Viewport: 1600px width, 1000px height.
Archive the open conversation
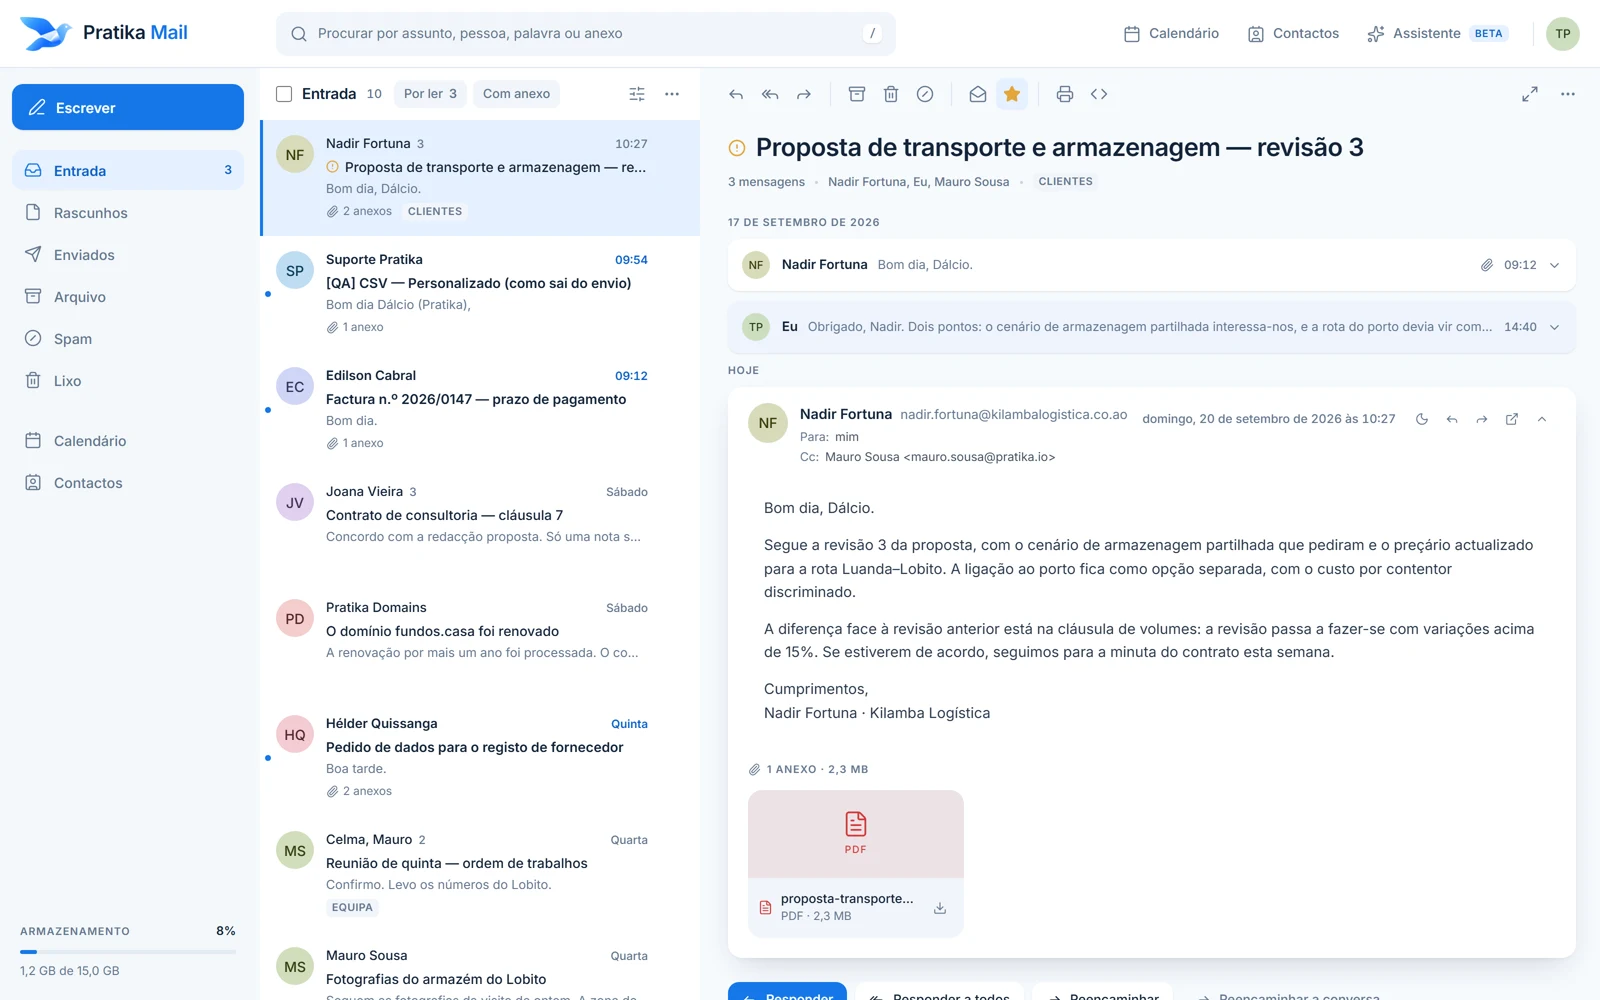(857, 94)
